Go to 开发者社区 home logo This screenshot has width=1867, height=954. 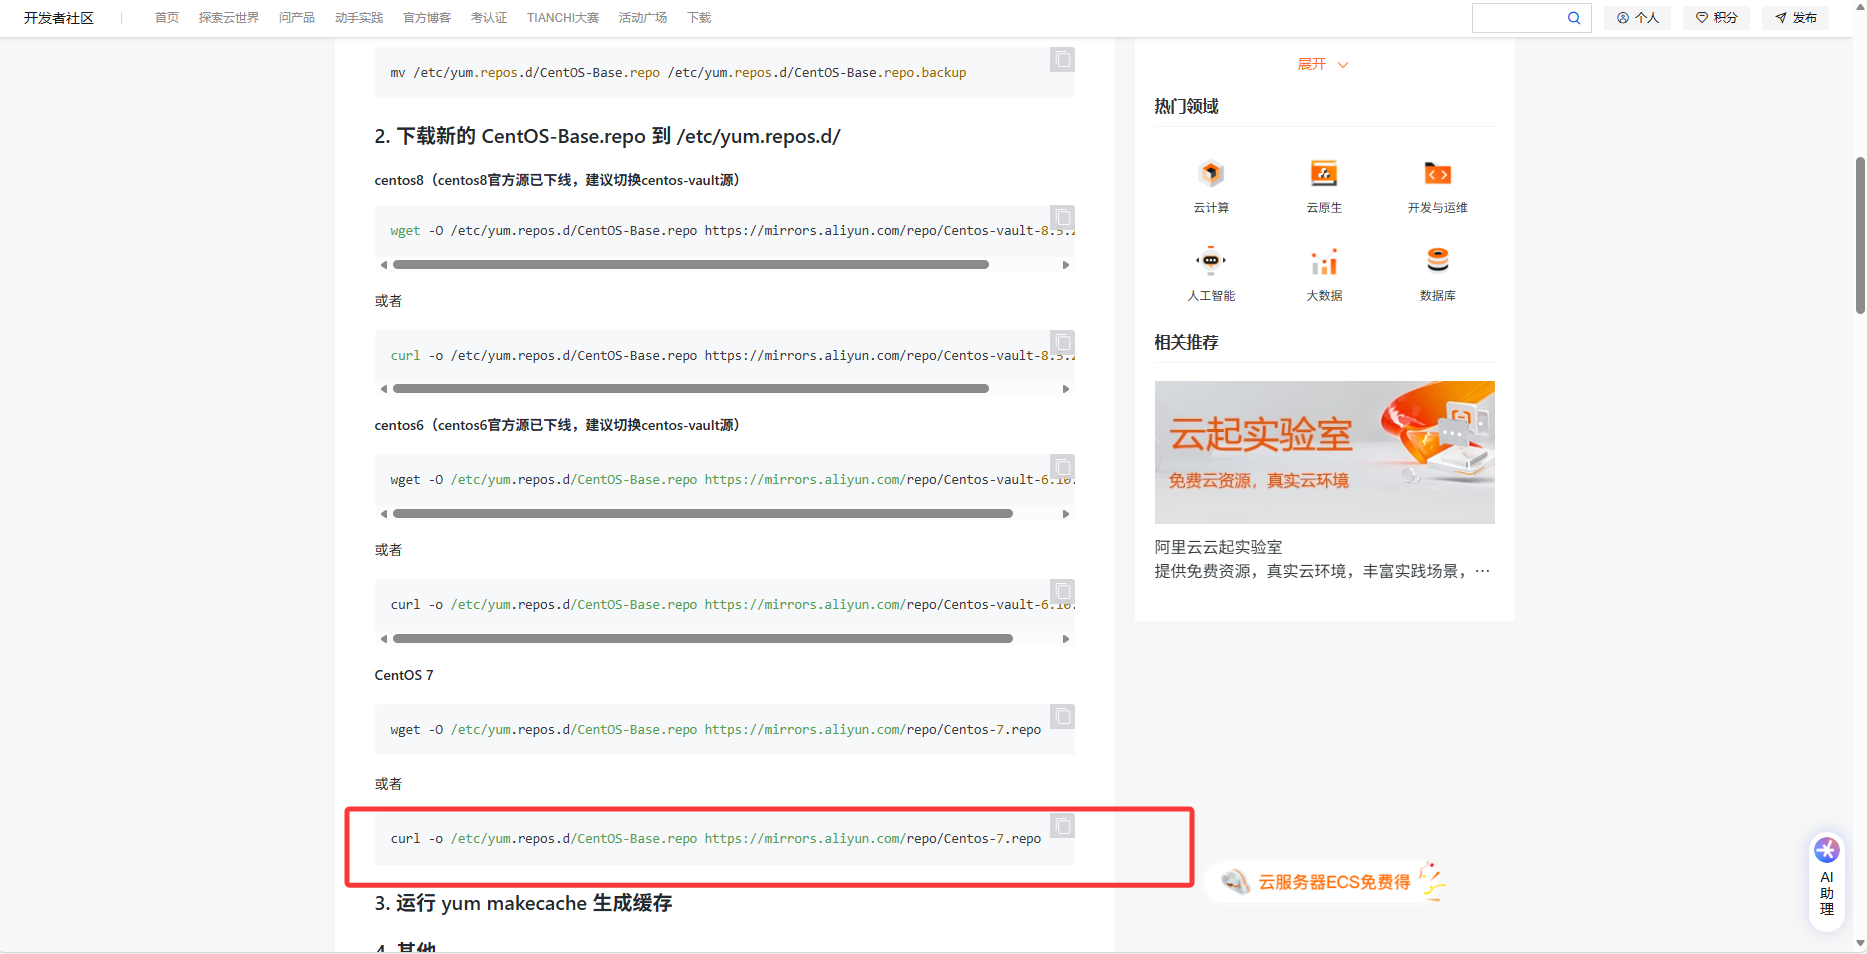(59, 18)
